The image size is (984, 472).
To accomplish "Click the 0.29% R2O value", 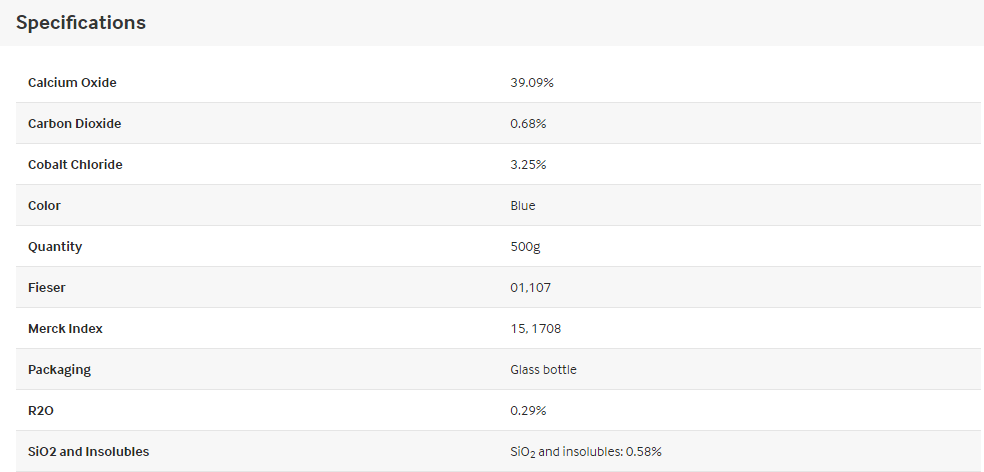I will (528, 410).
